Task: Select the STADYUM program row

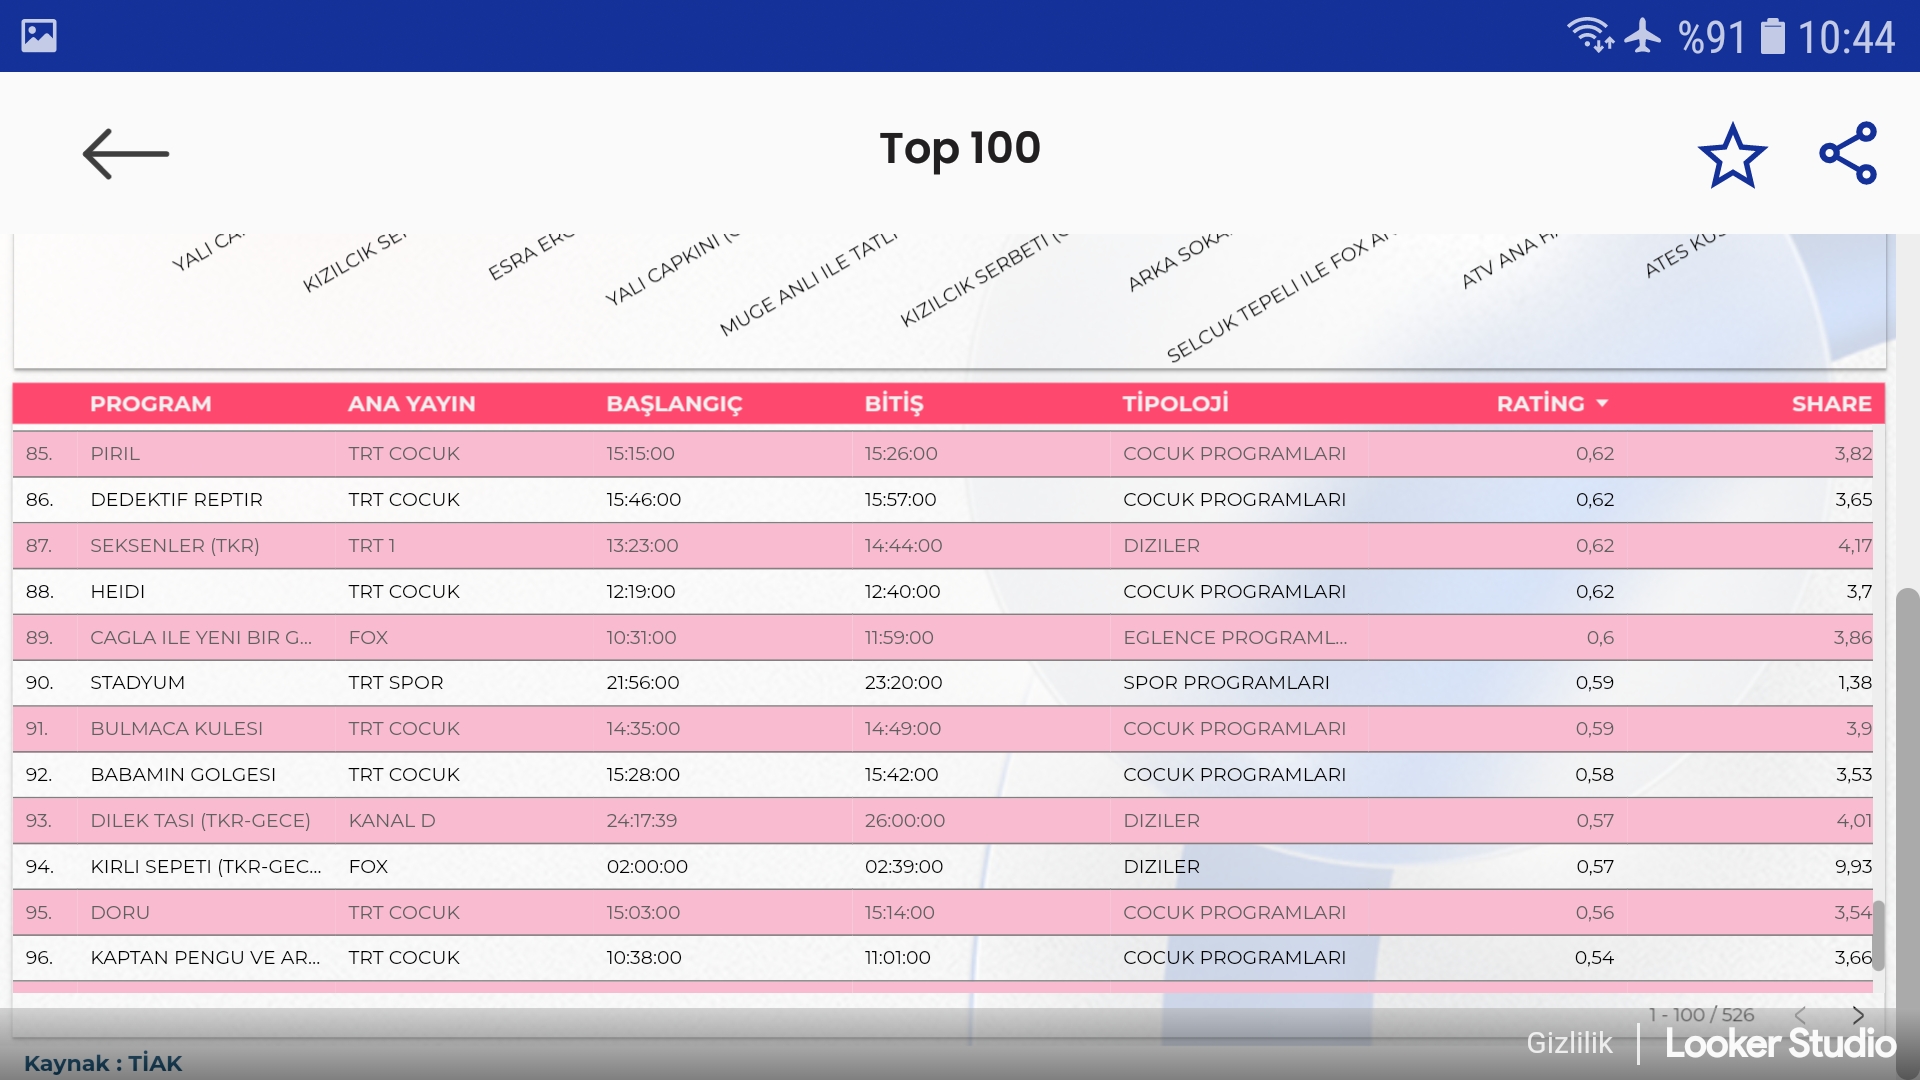Action: click(x=137, y=683)
